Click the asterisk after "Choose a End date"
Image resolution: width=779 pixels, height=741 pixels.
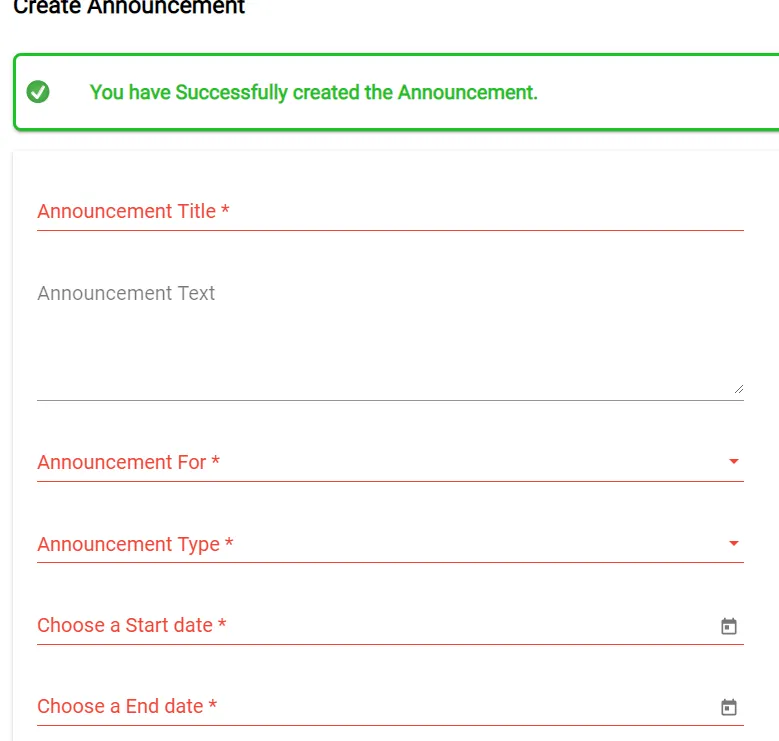coord(213,706)
